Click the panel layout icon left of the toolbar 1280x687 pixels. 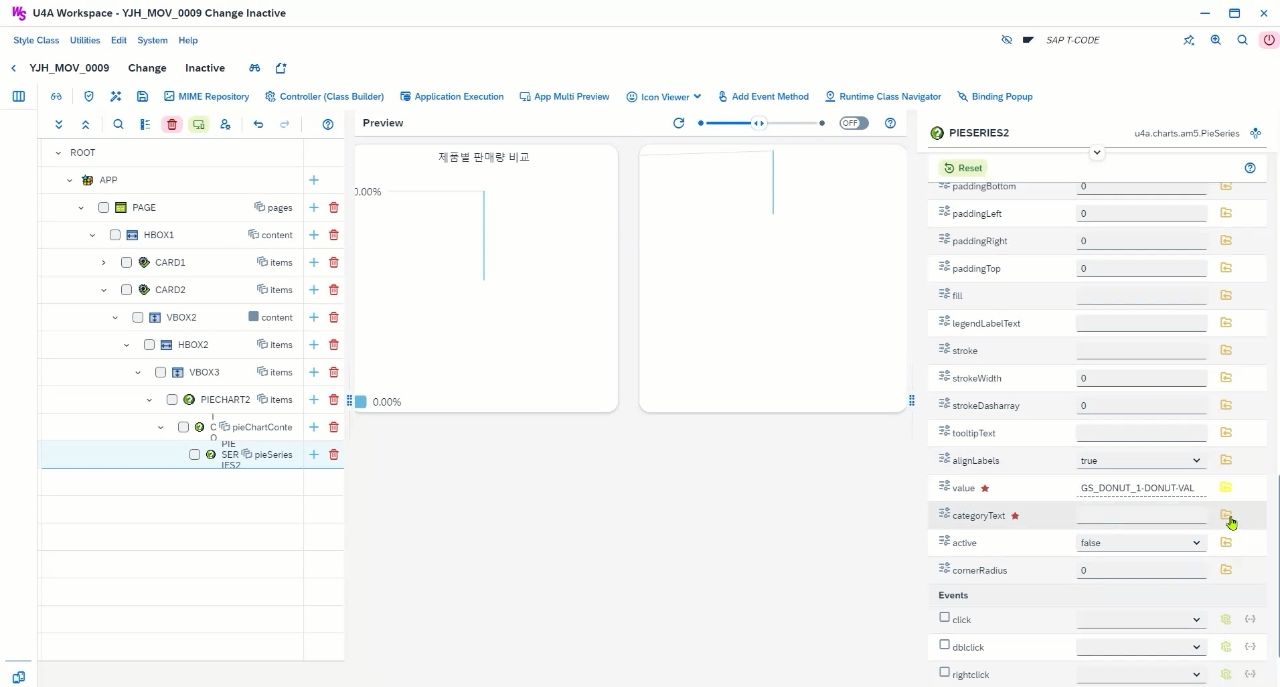pos(18,97)
